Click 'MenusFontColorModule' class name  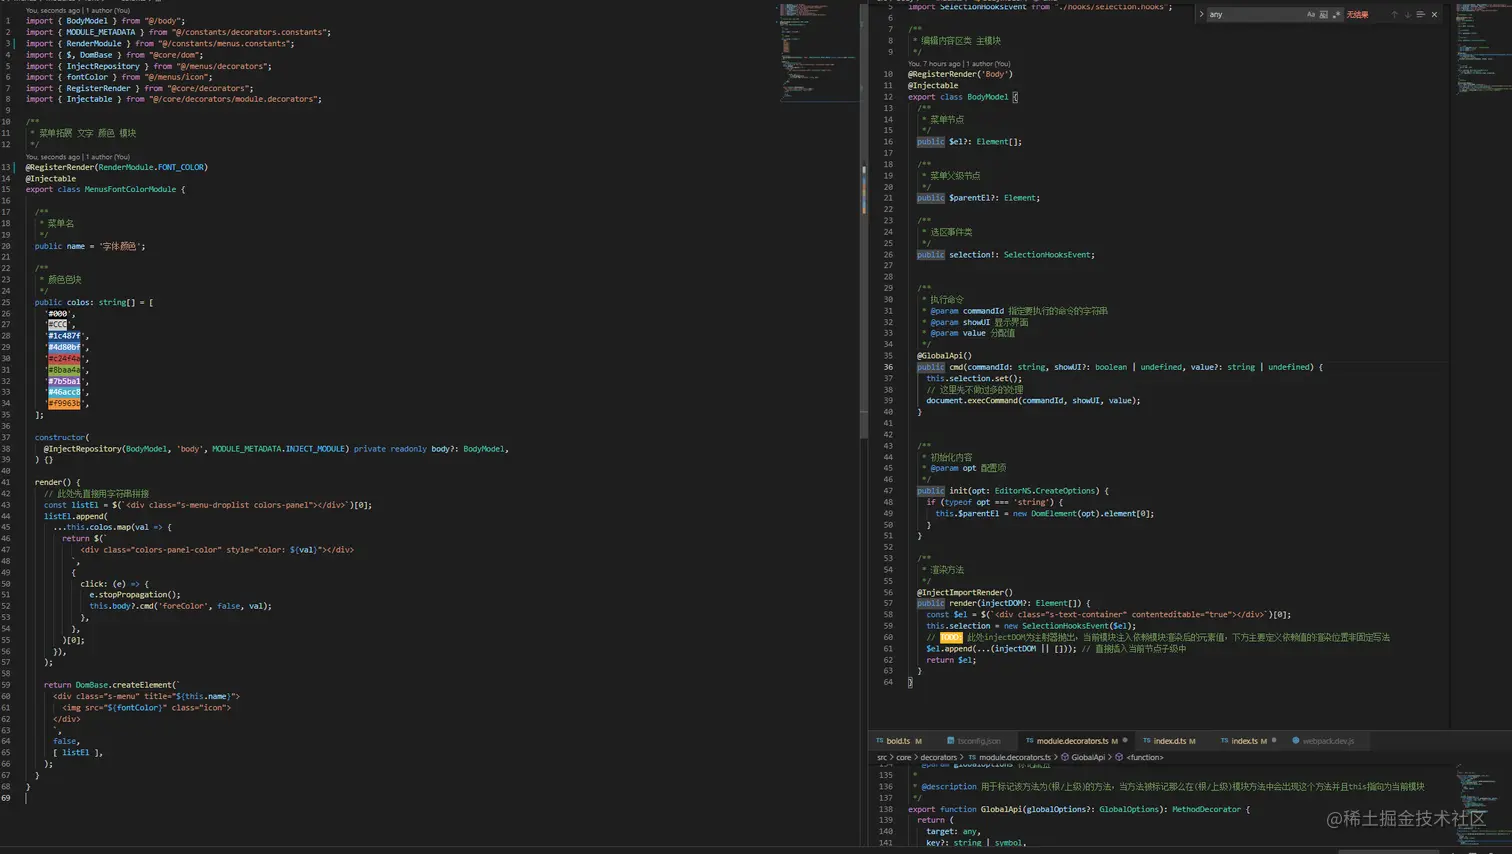pyautogui.click(x=130, y=189)
